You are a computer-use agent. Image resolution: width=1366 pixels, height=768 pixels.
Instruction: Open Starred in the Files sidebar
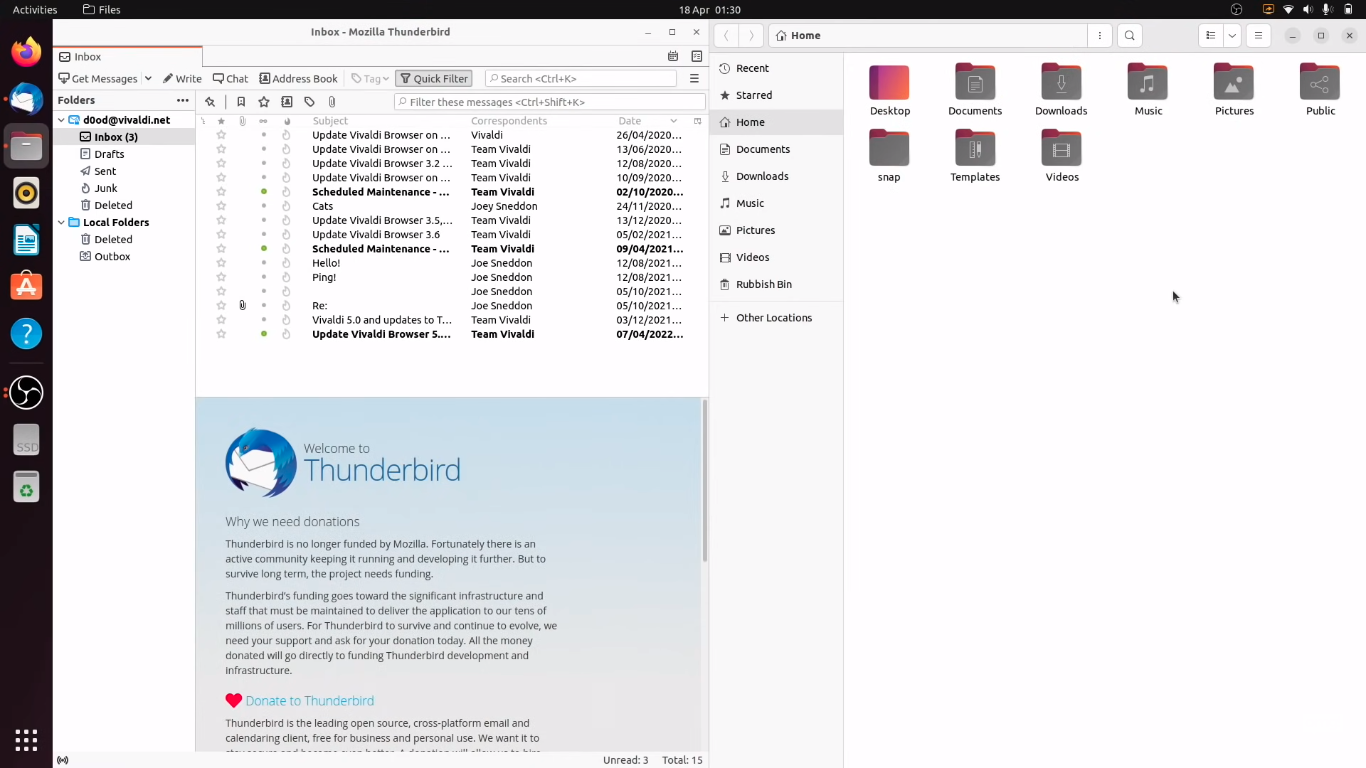pos(776,95)
